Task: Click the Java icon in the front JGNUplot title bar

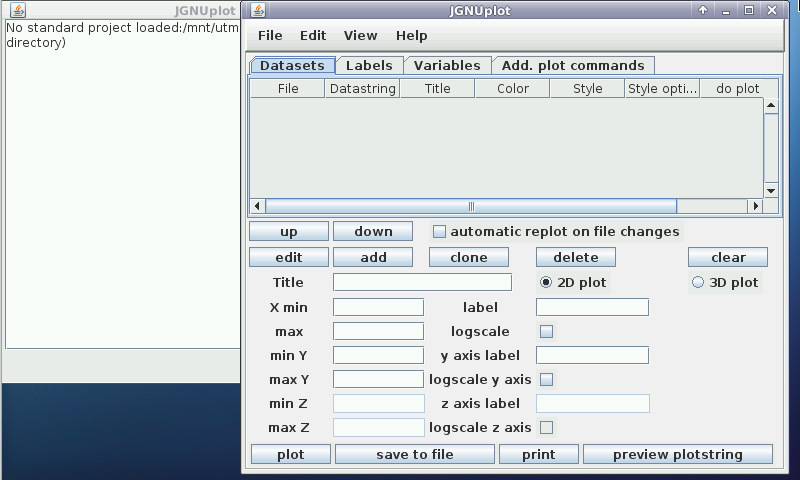Action: click(x=258, y=10)
